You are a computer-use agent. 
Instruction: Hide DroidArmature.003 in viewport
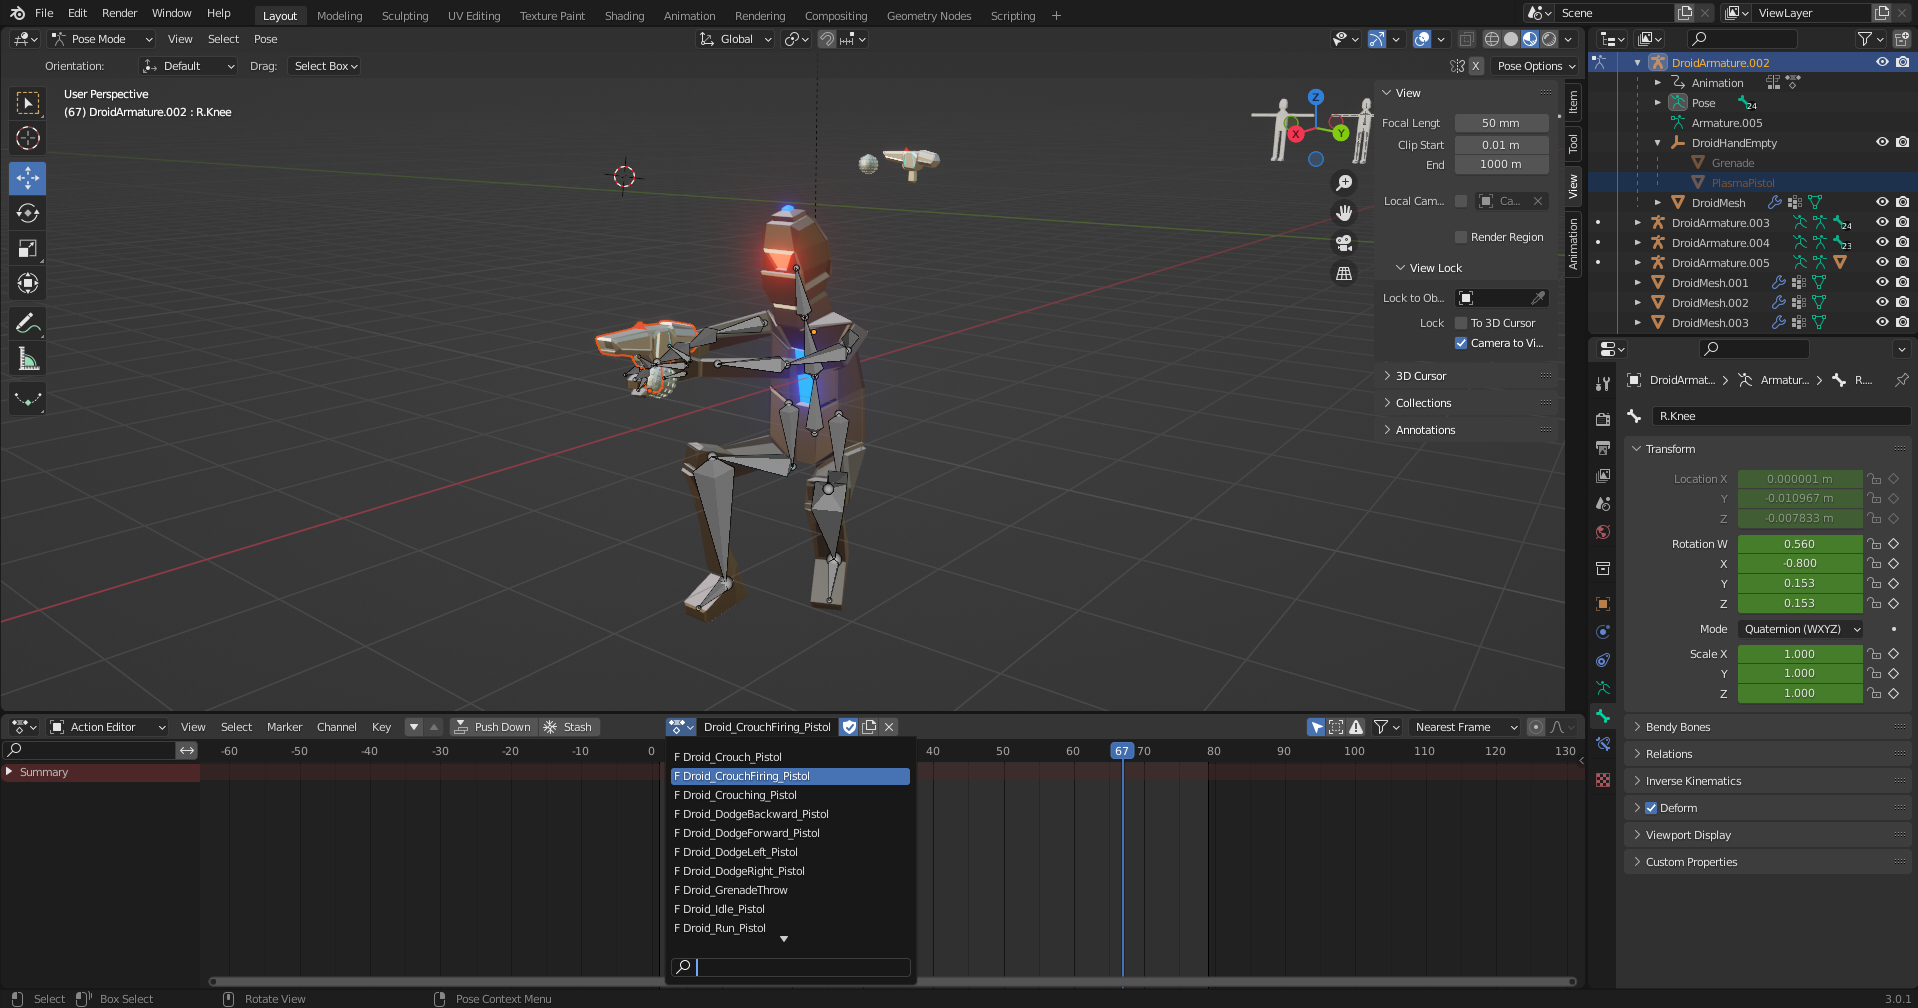(x=1882, y=223)
